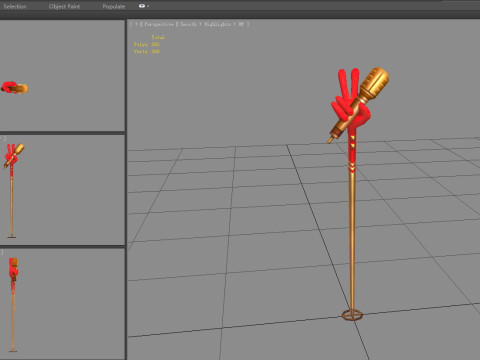The height and width of the screenshot is (360, 480).
Task: Click the round stand base in perspective
Action: coord(352,315)
